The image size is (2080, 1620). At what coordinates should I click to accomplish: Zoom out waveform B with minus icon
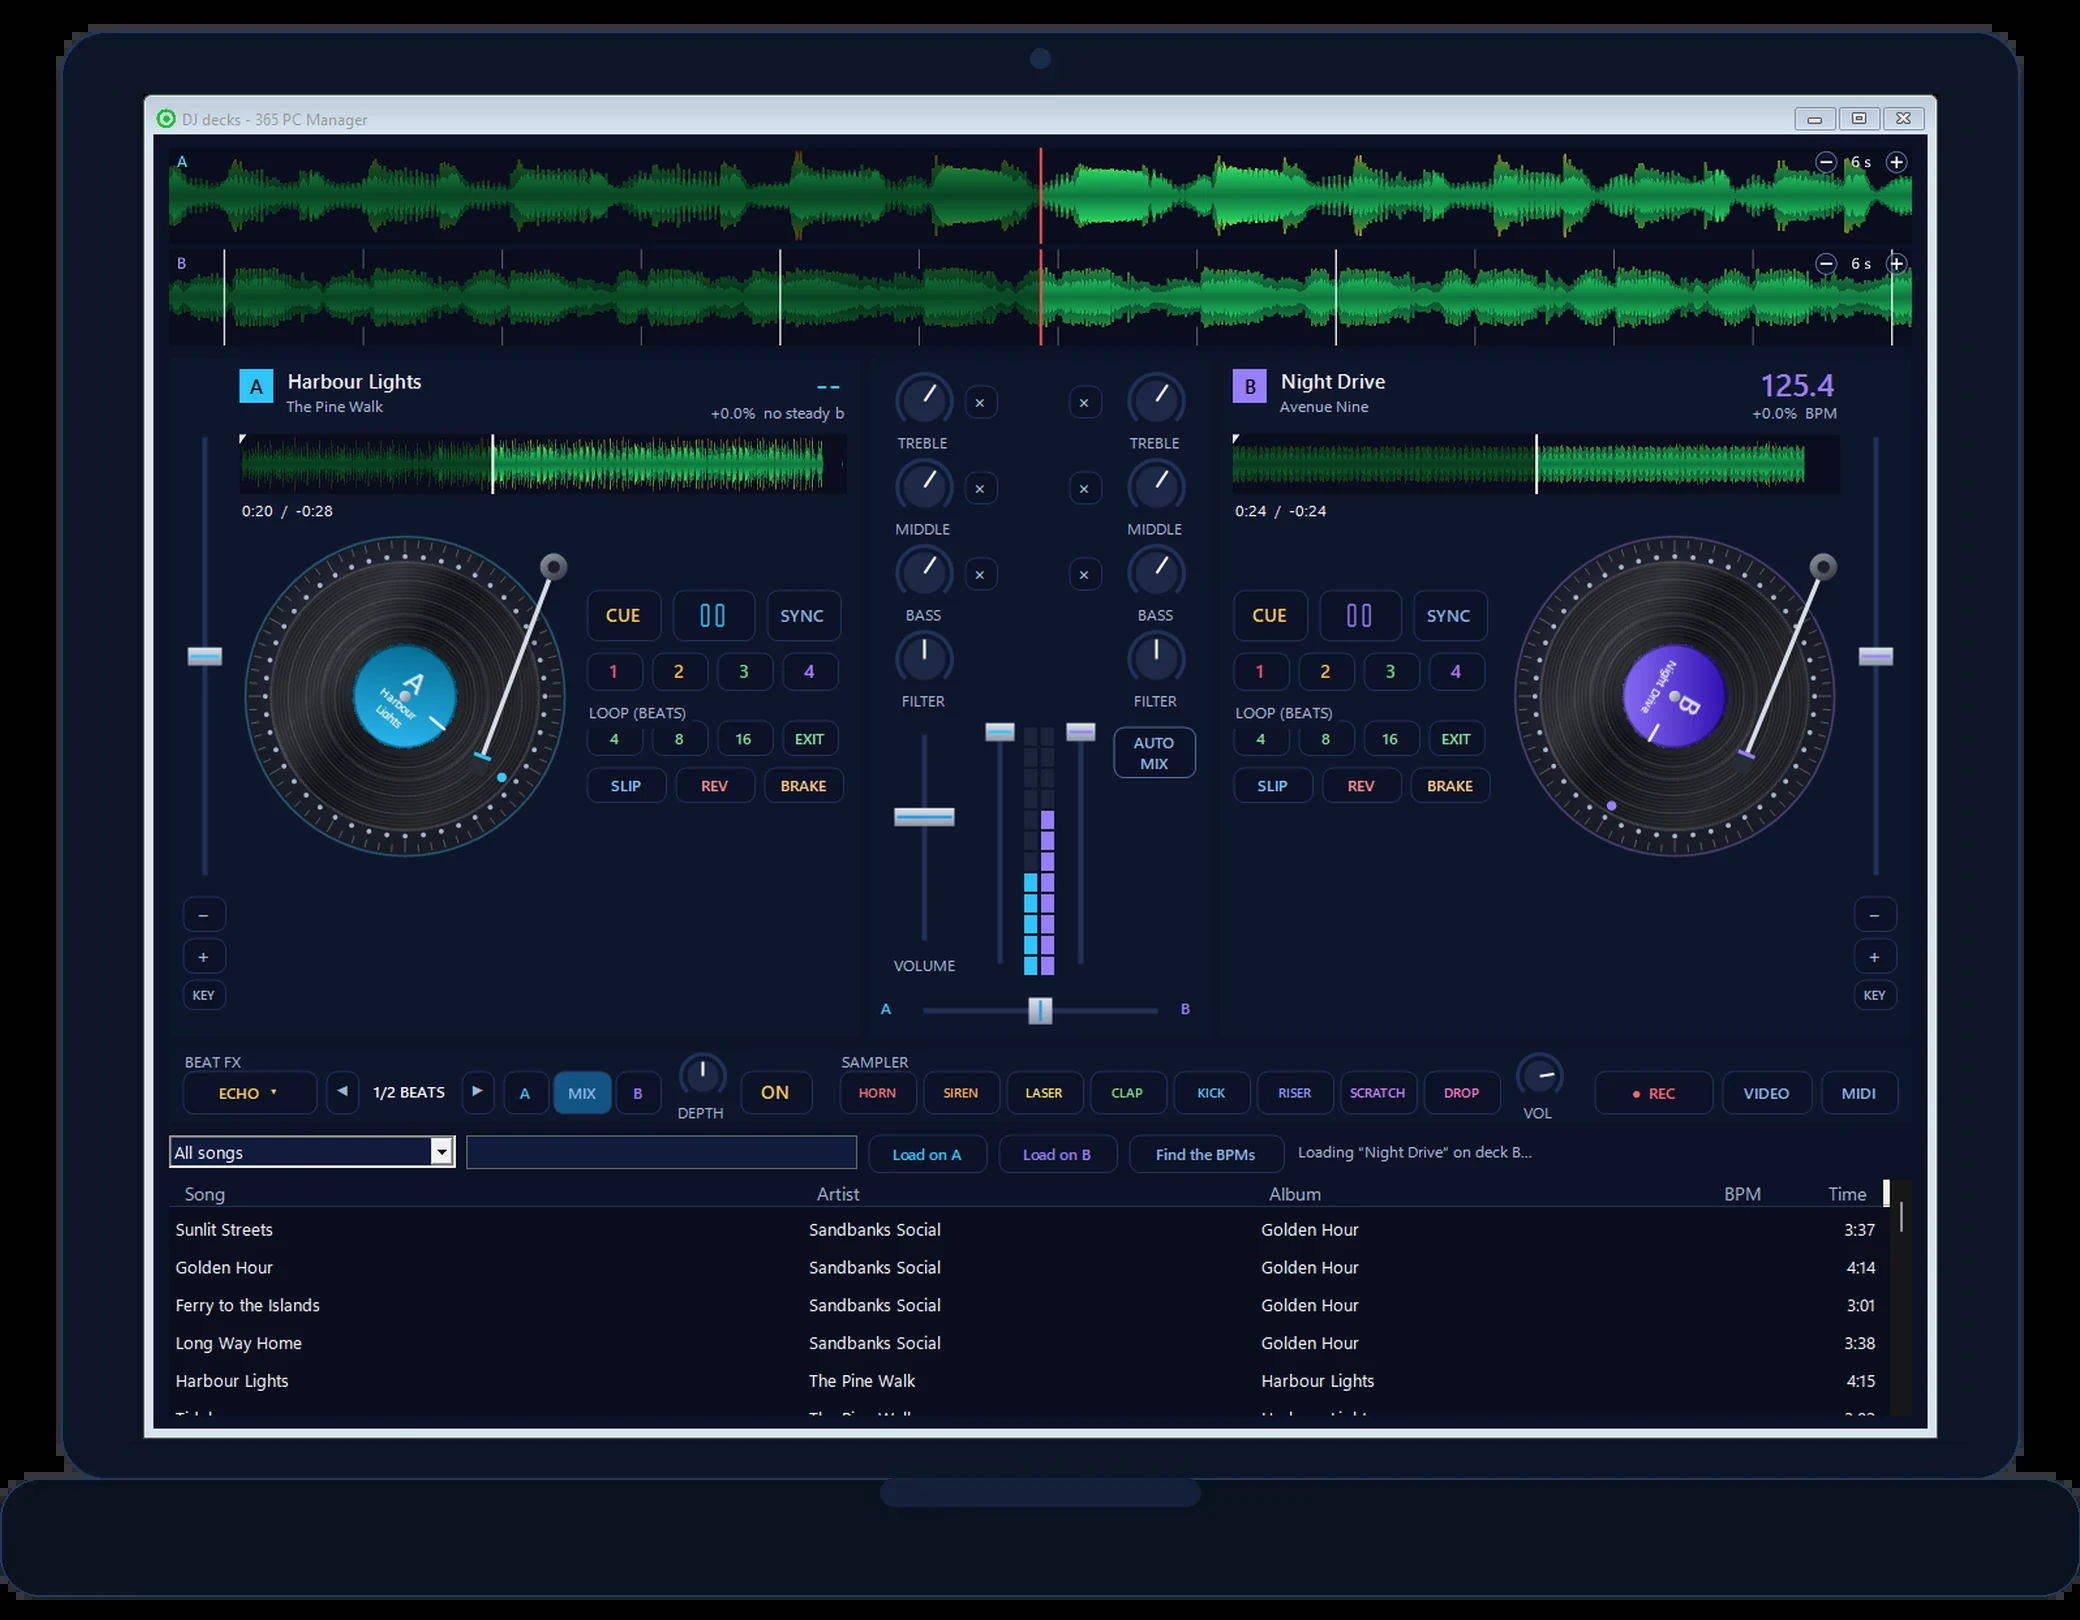pos(1825,264)
